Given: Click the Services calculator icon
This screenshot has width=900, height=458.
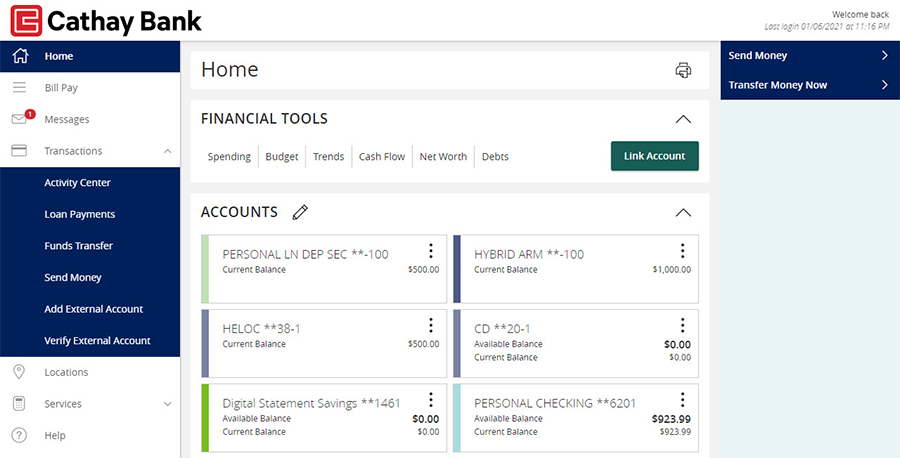Looking at the screenshot, I should (19, 403).
